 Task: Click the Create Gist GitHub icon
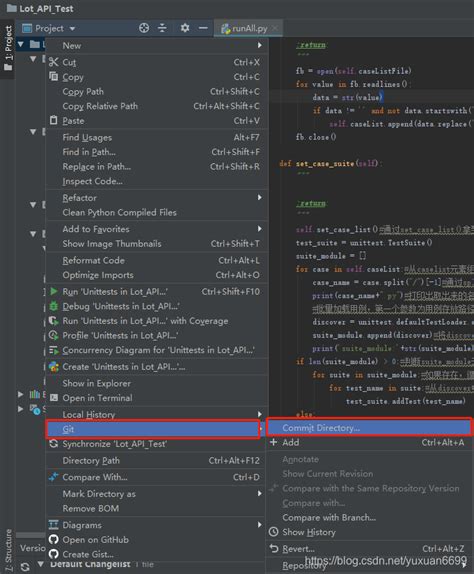[x=54, y=554]
